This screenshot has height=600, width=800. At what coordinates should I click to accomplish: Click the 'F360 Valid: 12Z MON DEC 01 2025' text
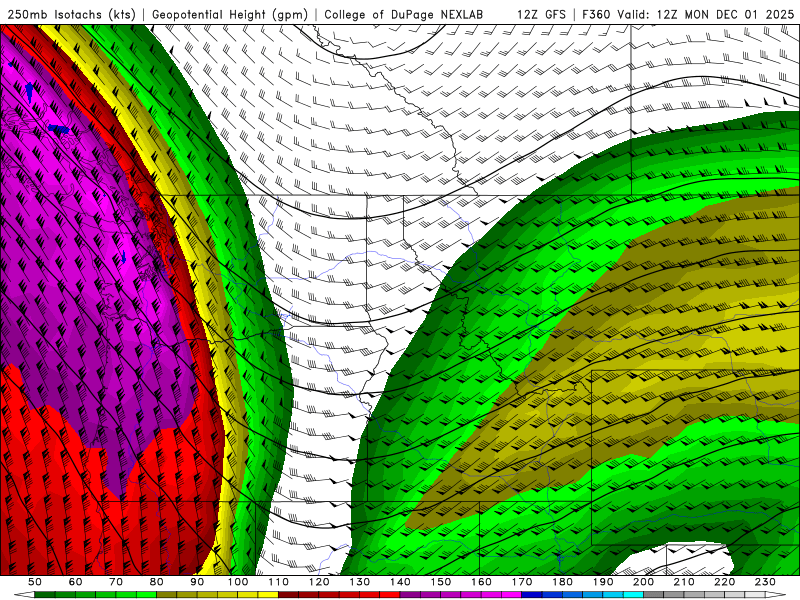(x=688, y=15)
